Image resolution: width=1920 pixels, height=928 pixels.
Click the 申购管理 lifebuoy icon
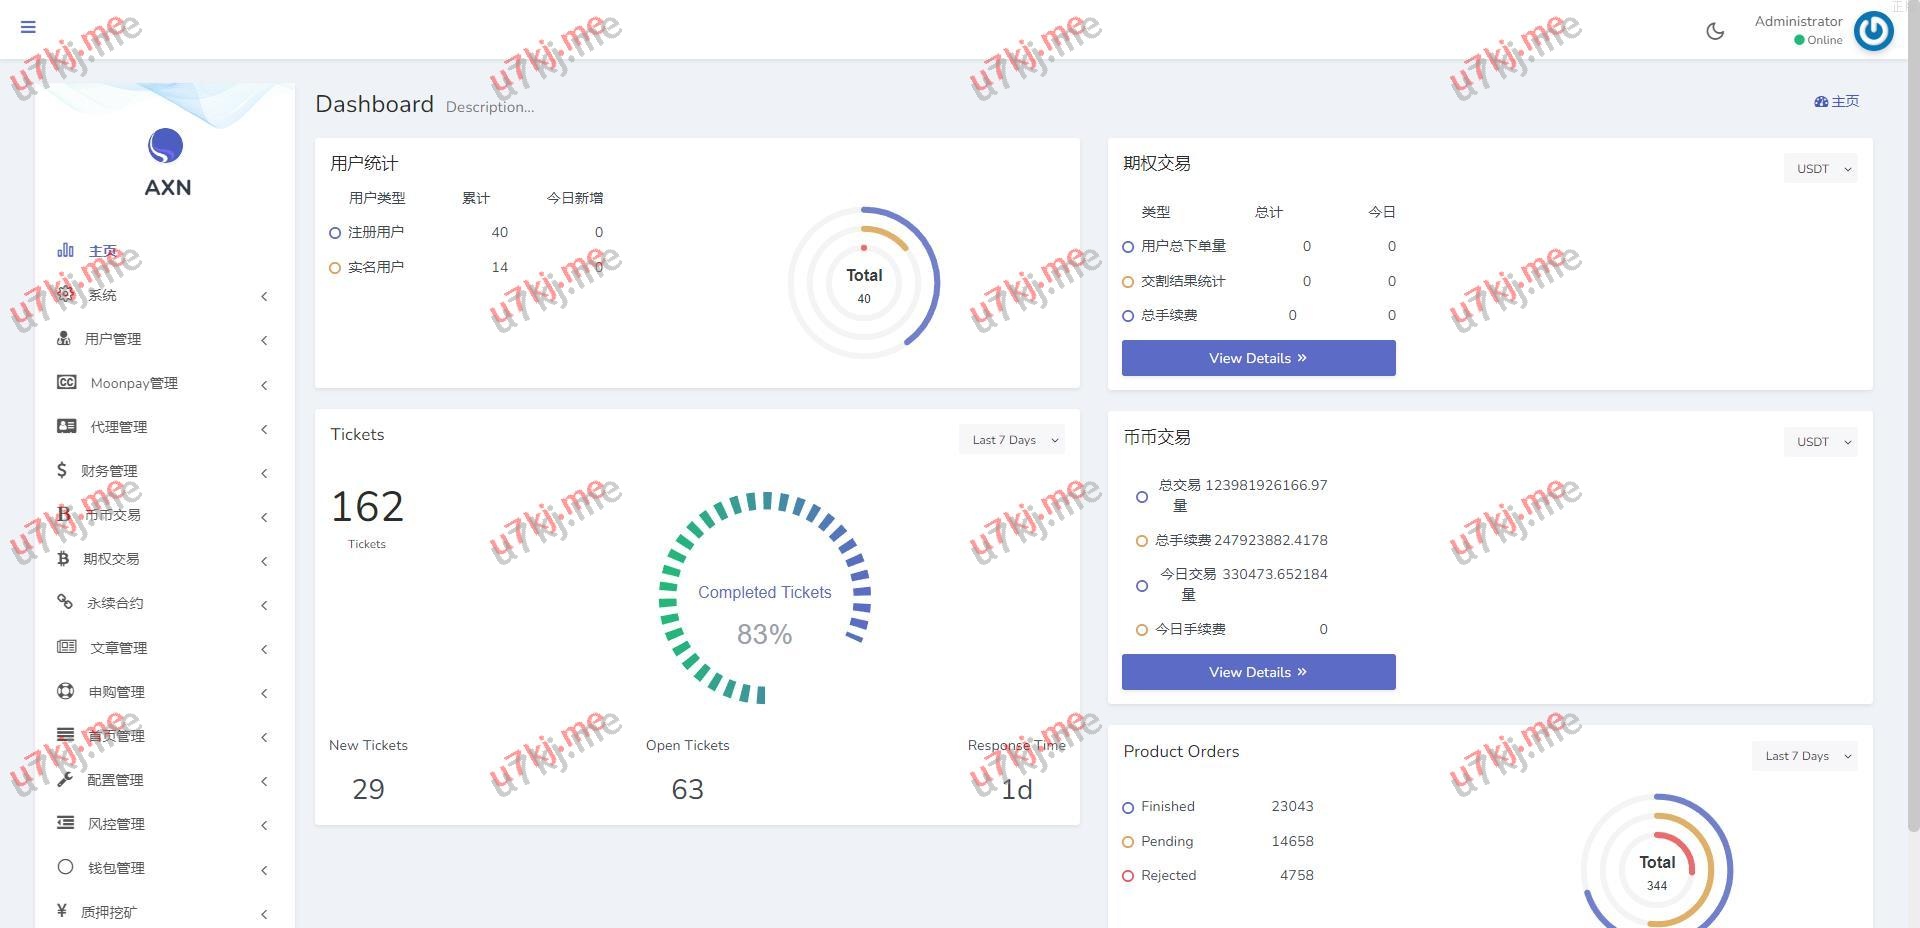[x=66, y=691]
